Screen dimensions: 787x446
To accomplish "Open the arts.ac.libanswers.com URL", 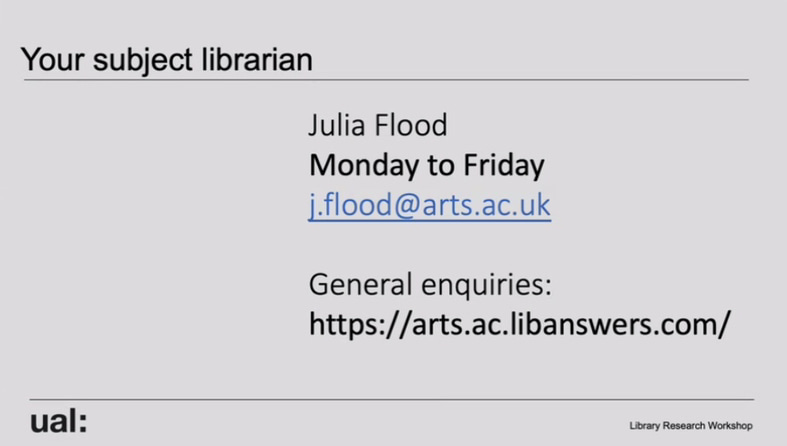I will tap(519, 325).
